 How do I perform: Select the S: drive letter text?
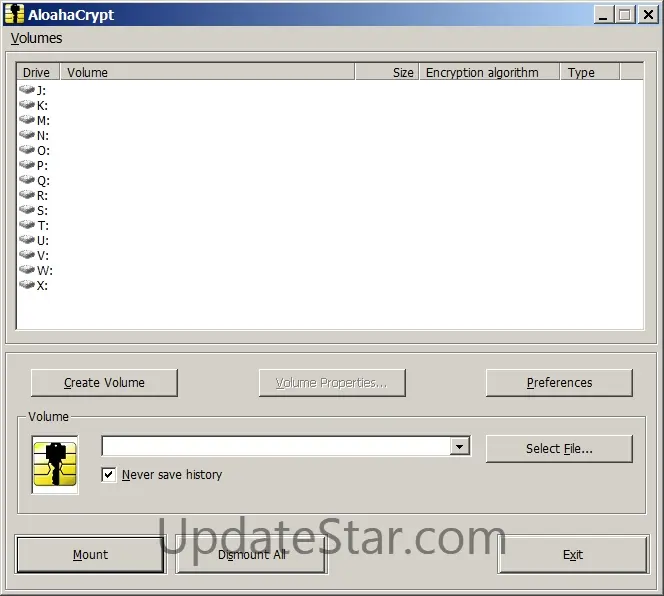click(x=42, y=211)
